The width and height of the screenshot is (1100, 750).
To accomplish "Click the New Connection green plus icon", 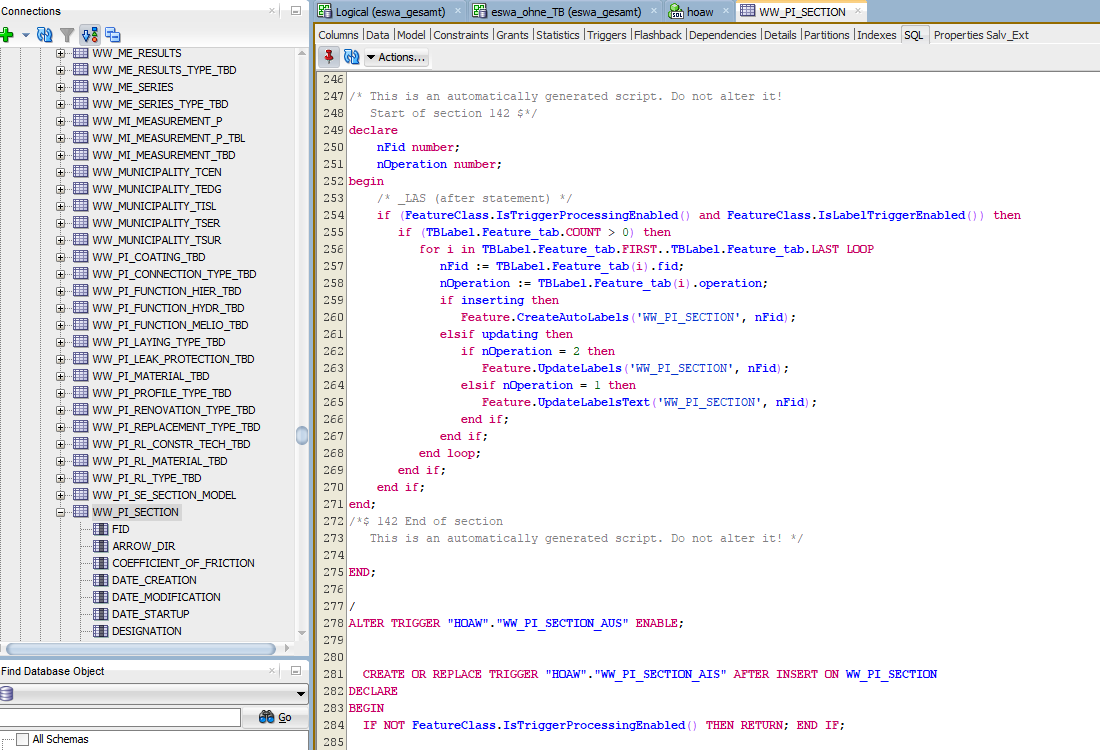I will [x=8, y=33].
